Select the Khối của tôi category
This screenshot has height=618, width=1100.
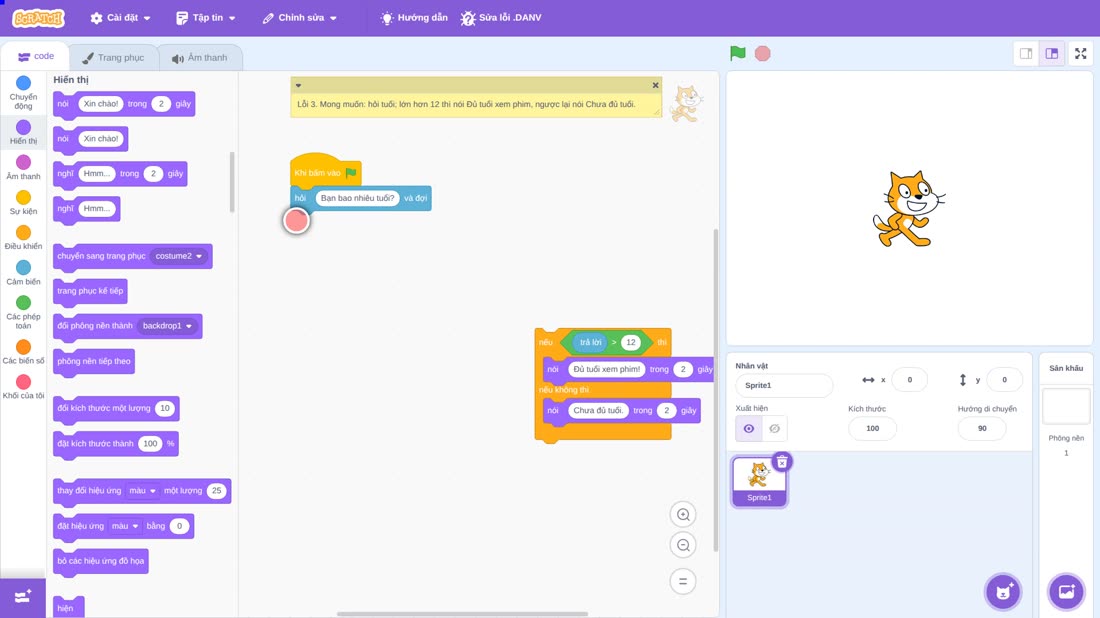click(x=23, y=387)
